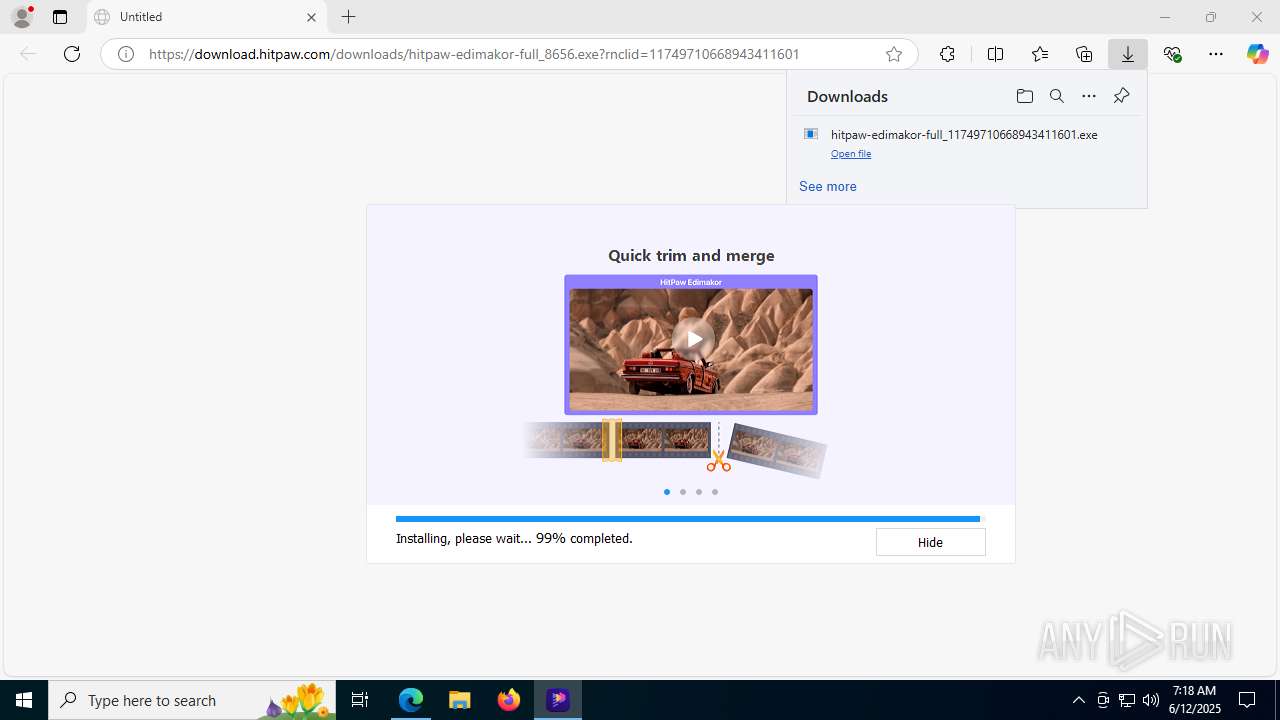Minimize the Edge window
This screenshot has width=1280, height=720.
pyautogui.click(x=1165, y=17)
